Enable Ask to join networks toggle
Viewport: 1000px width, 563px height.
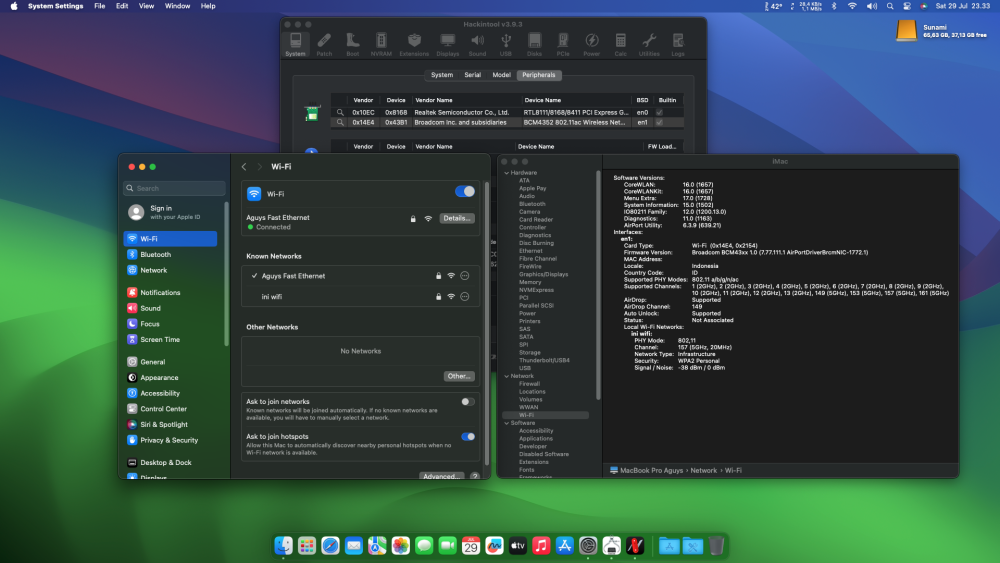(467, 402)
